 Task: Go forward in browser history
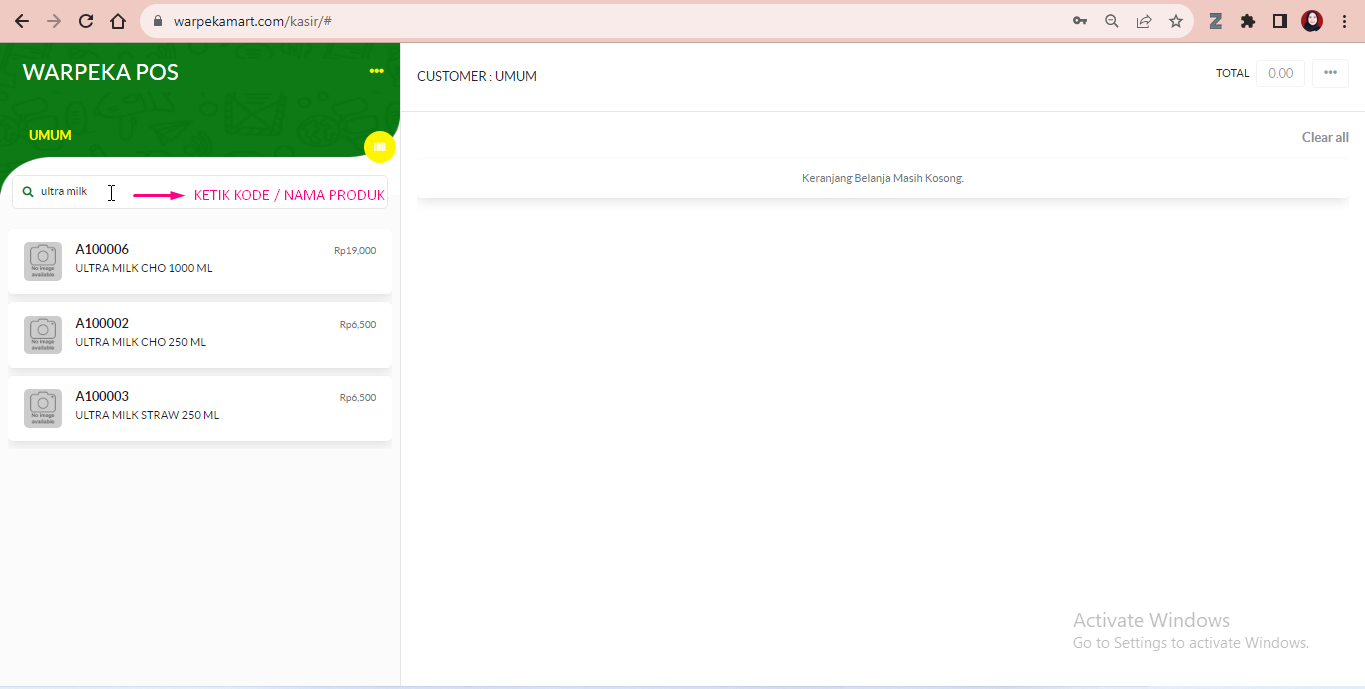[x=54, y=21]
